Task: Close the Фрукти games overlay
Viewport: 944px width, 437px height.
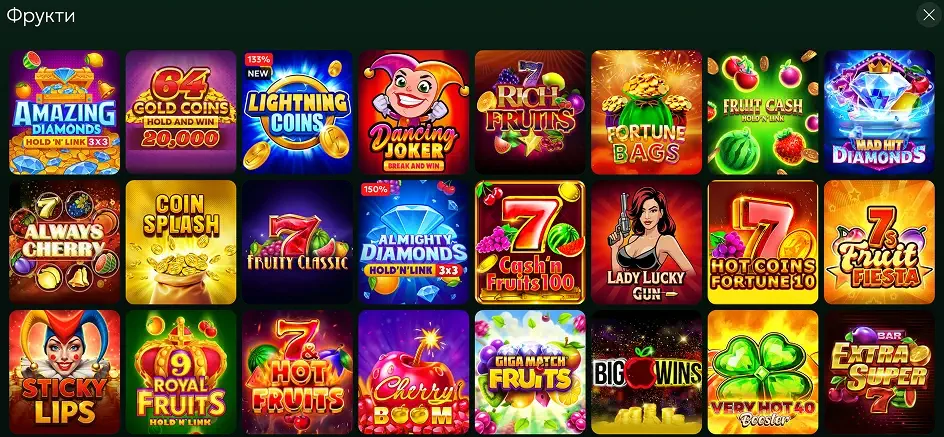Action: point(928,15)
